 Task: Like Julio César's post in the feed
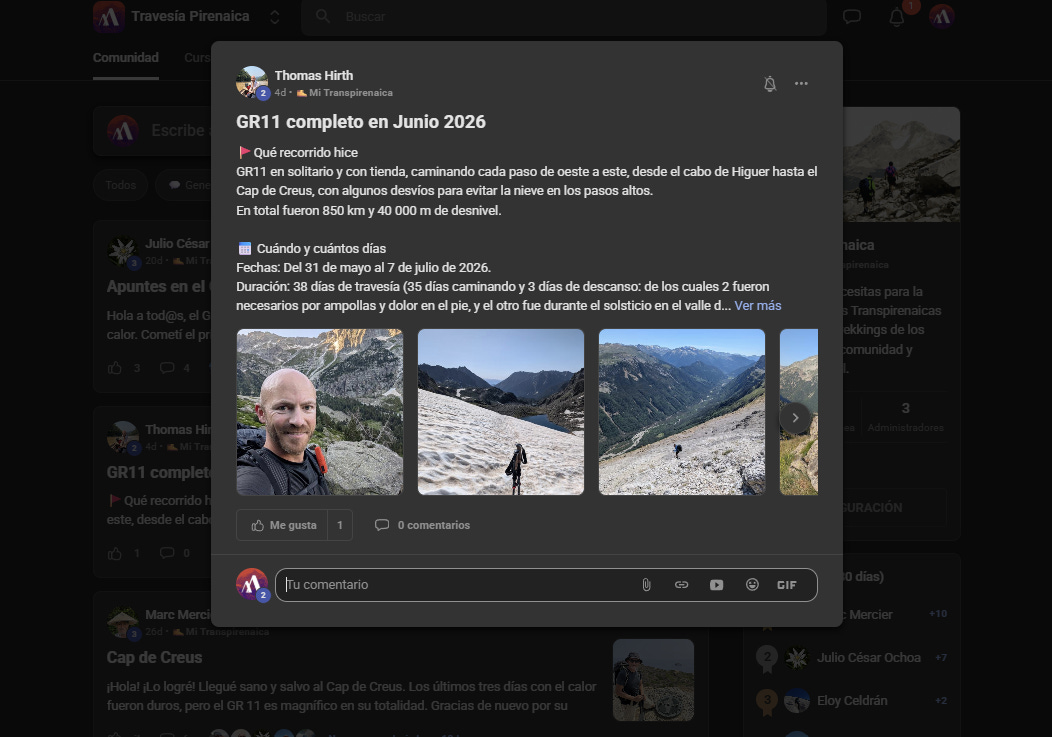[115, 368]
